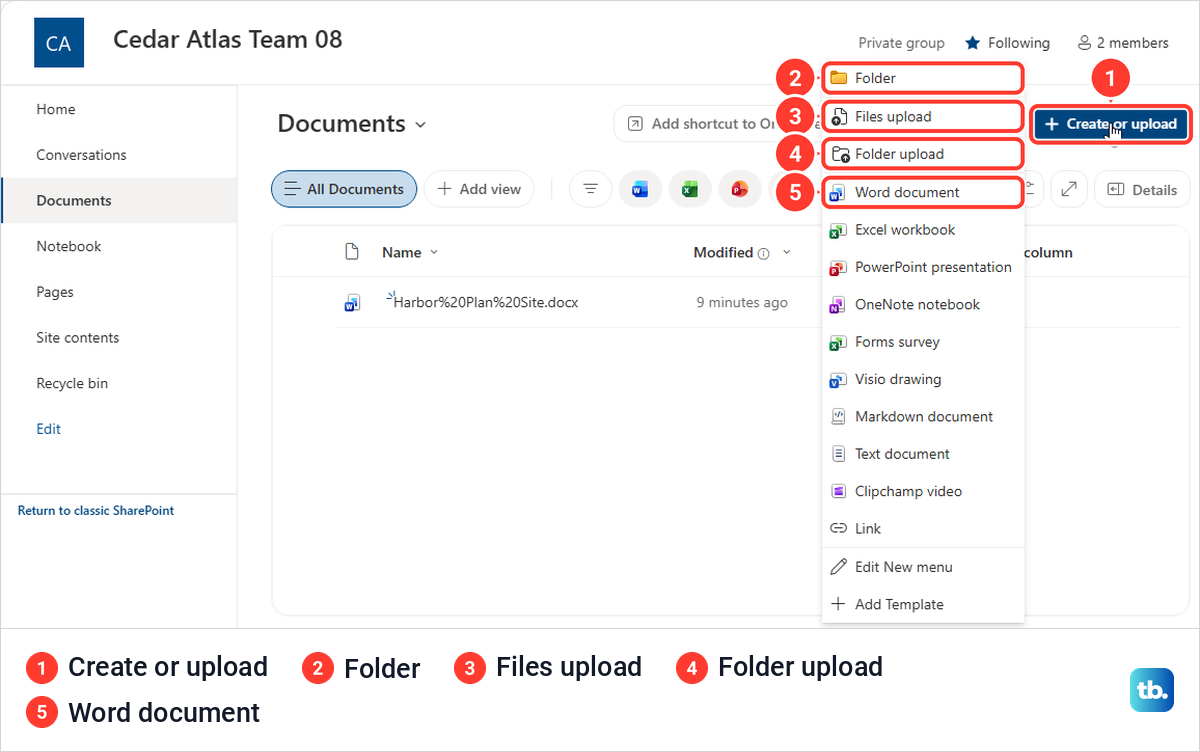Open the Modified column dropdown arrow
Screen dimensions: 1200x752
[x=787, y=253]
